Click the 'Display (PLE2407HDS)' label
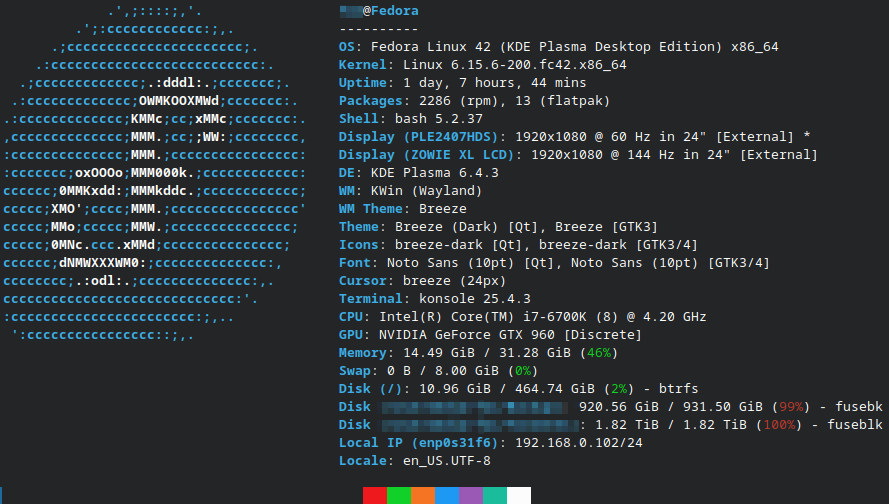889x504 pixels. point(418,137)
